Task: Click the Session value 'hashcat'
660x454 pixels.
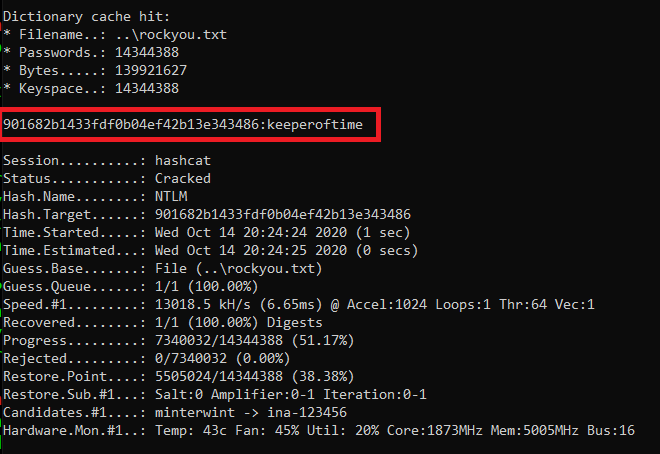Action: 183,160
